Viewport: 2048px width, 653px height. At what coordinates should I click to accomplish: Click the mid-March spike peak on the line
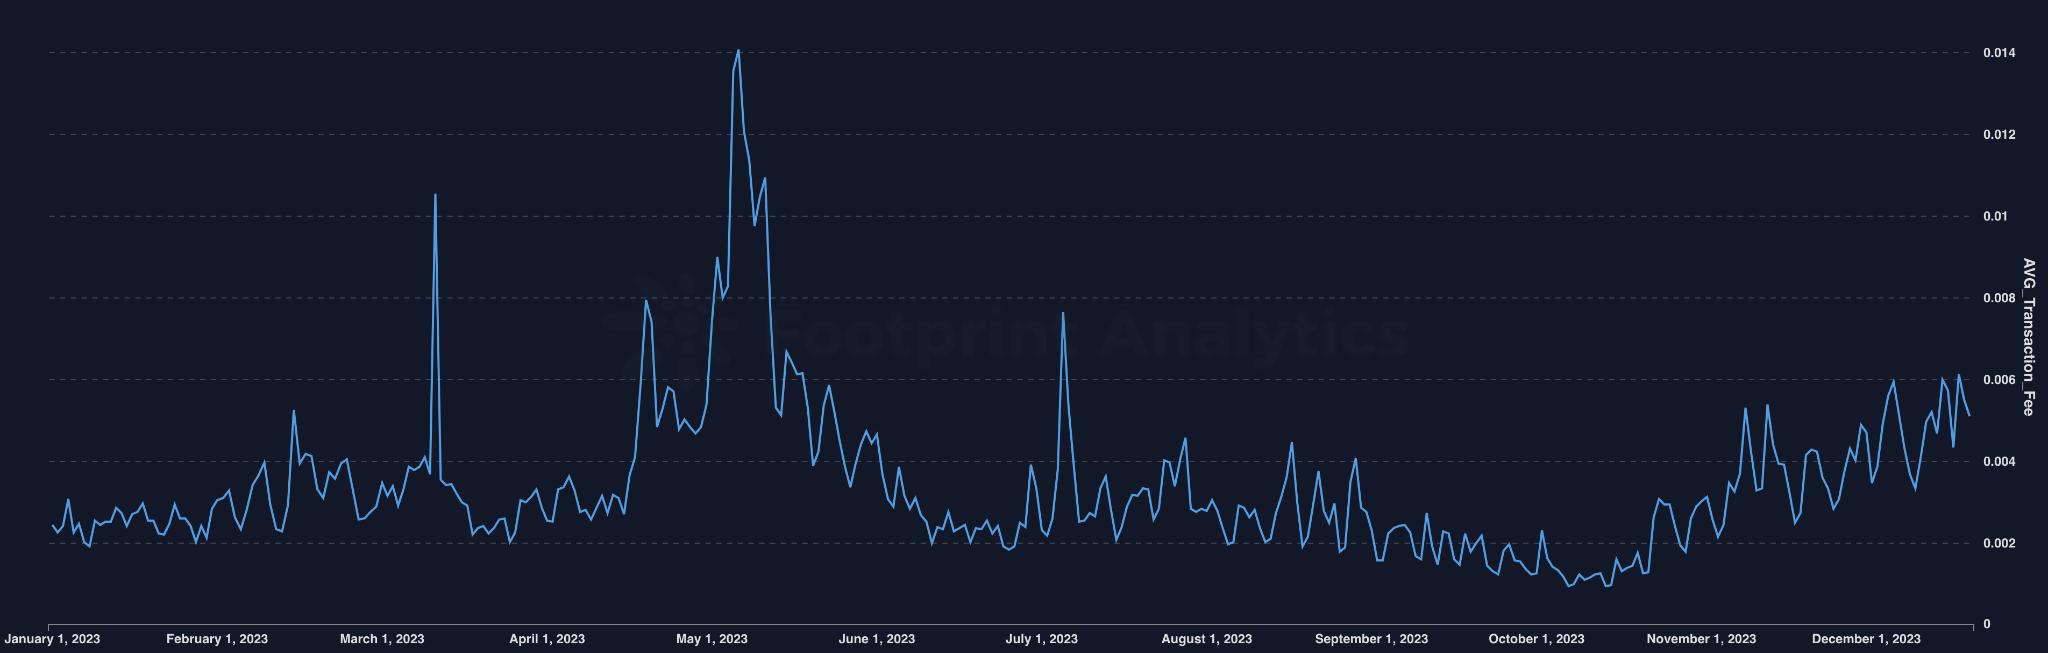coord(435,195)
